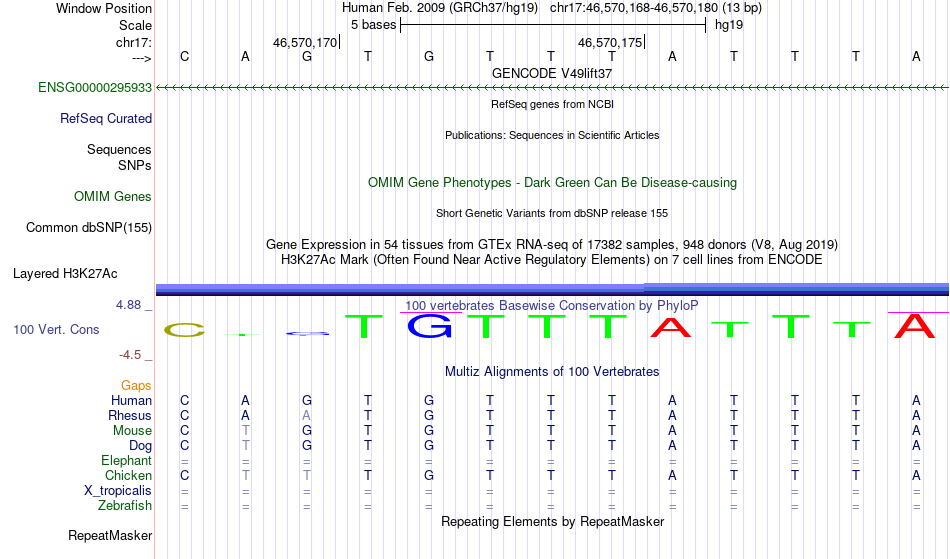Click Dog row's gray T mismatch base
The image size is (950, 559).
[x=245, y=446]
